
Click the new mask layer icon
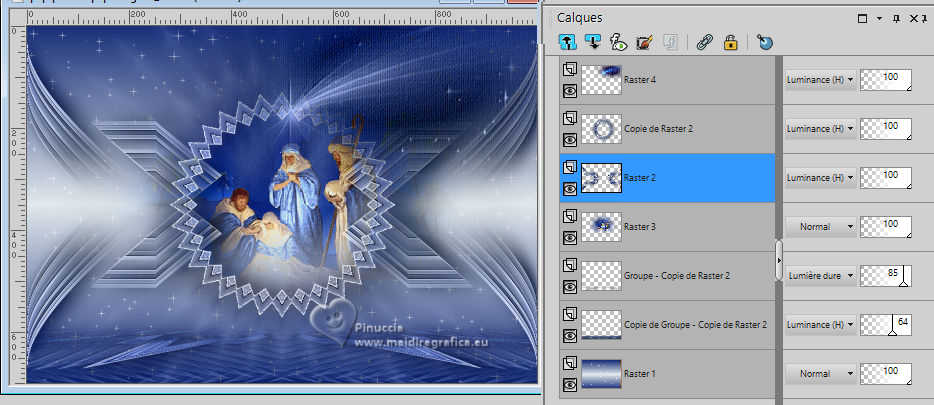click(765, 42)
